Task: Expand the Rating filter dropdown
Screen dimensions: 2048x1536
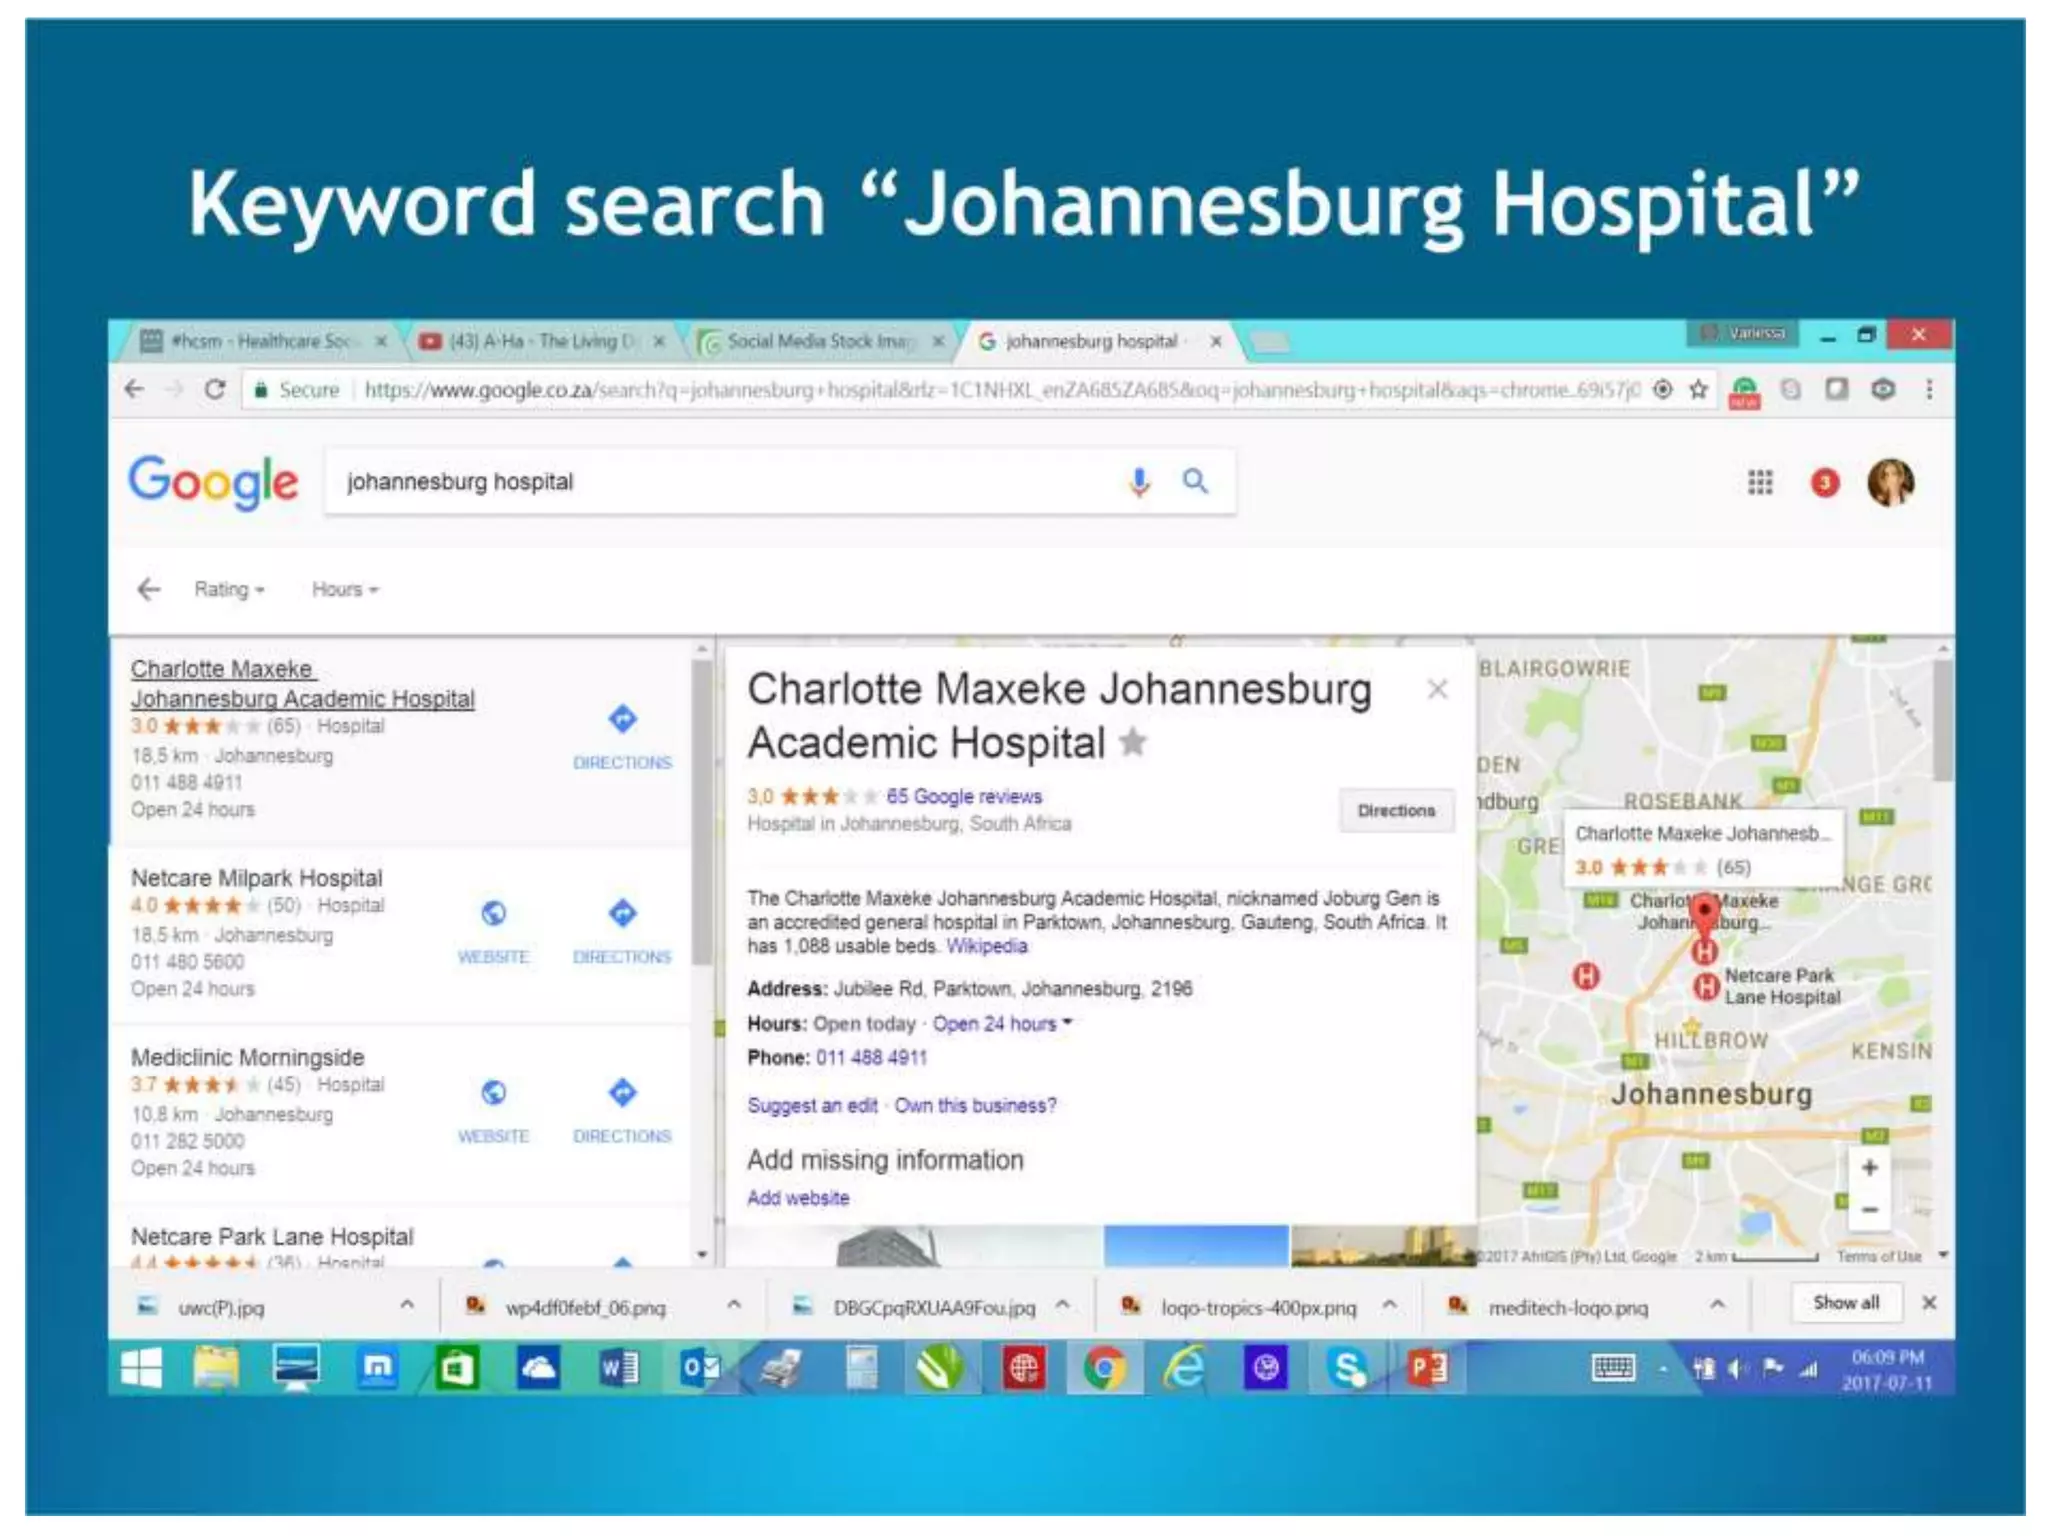Action: (229, 589)
